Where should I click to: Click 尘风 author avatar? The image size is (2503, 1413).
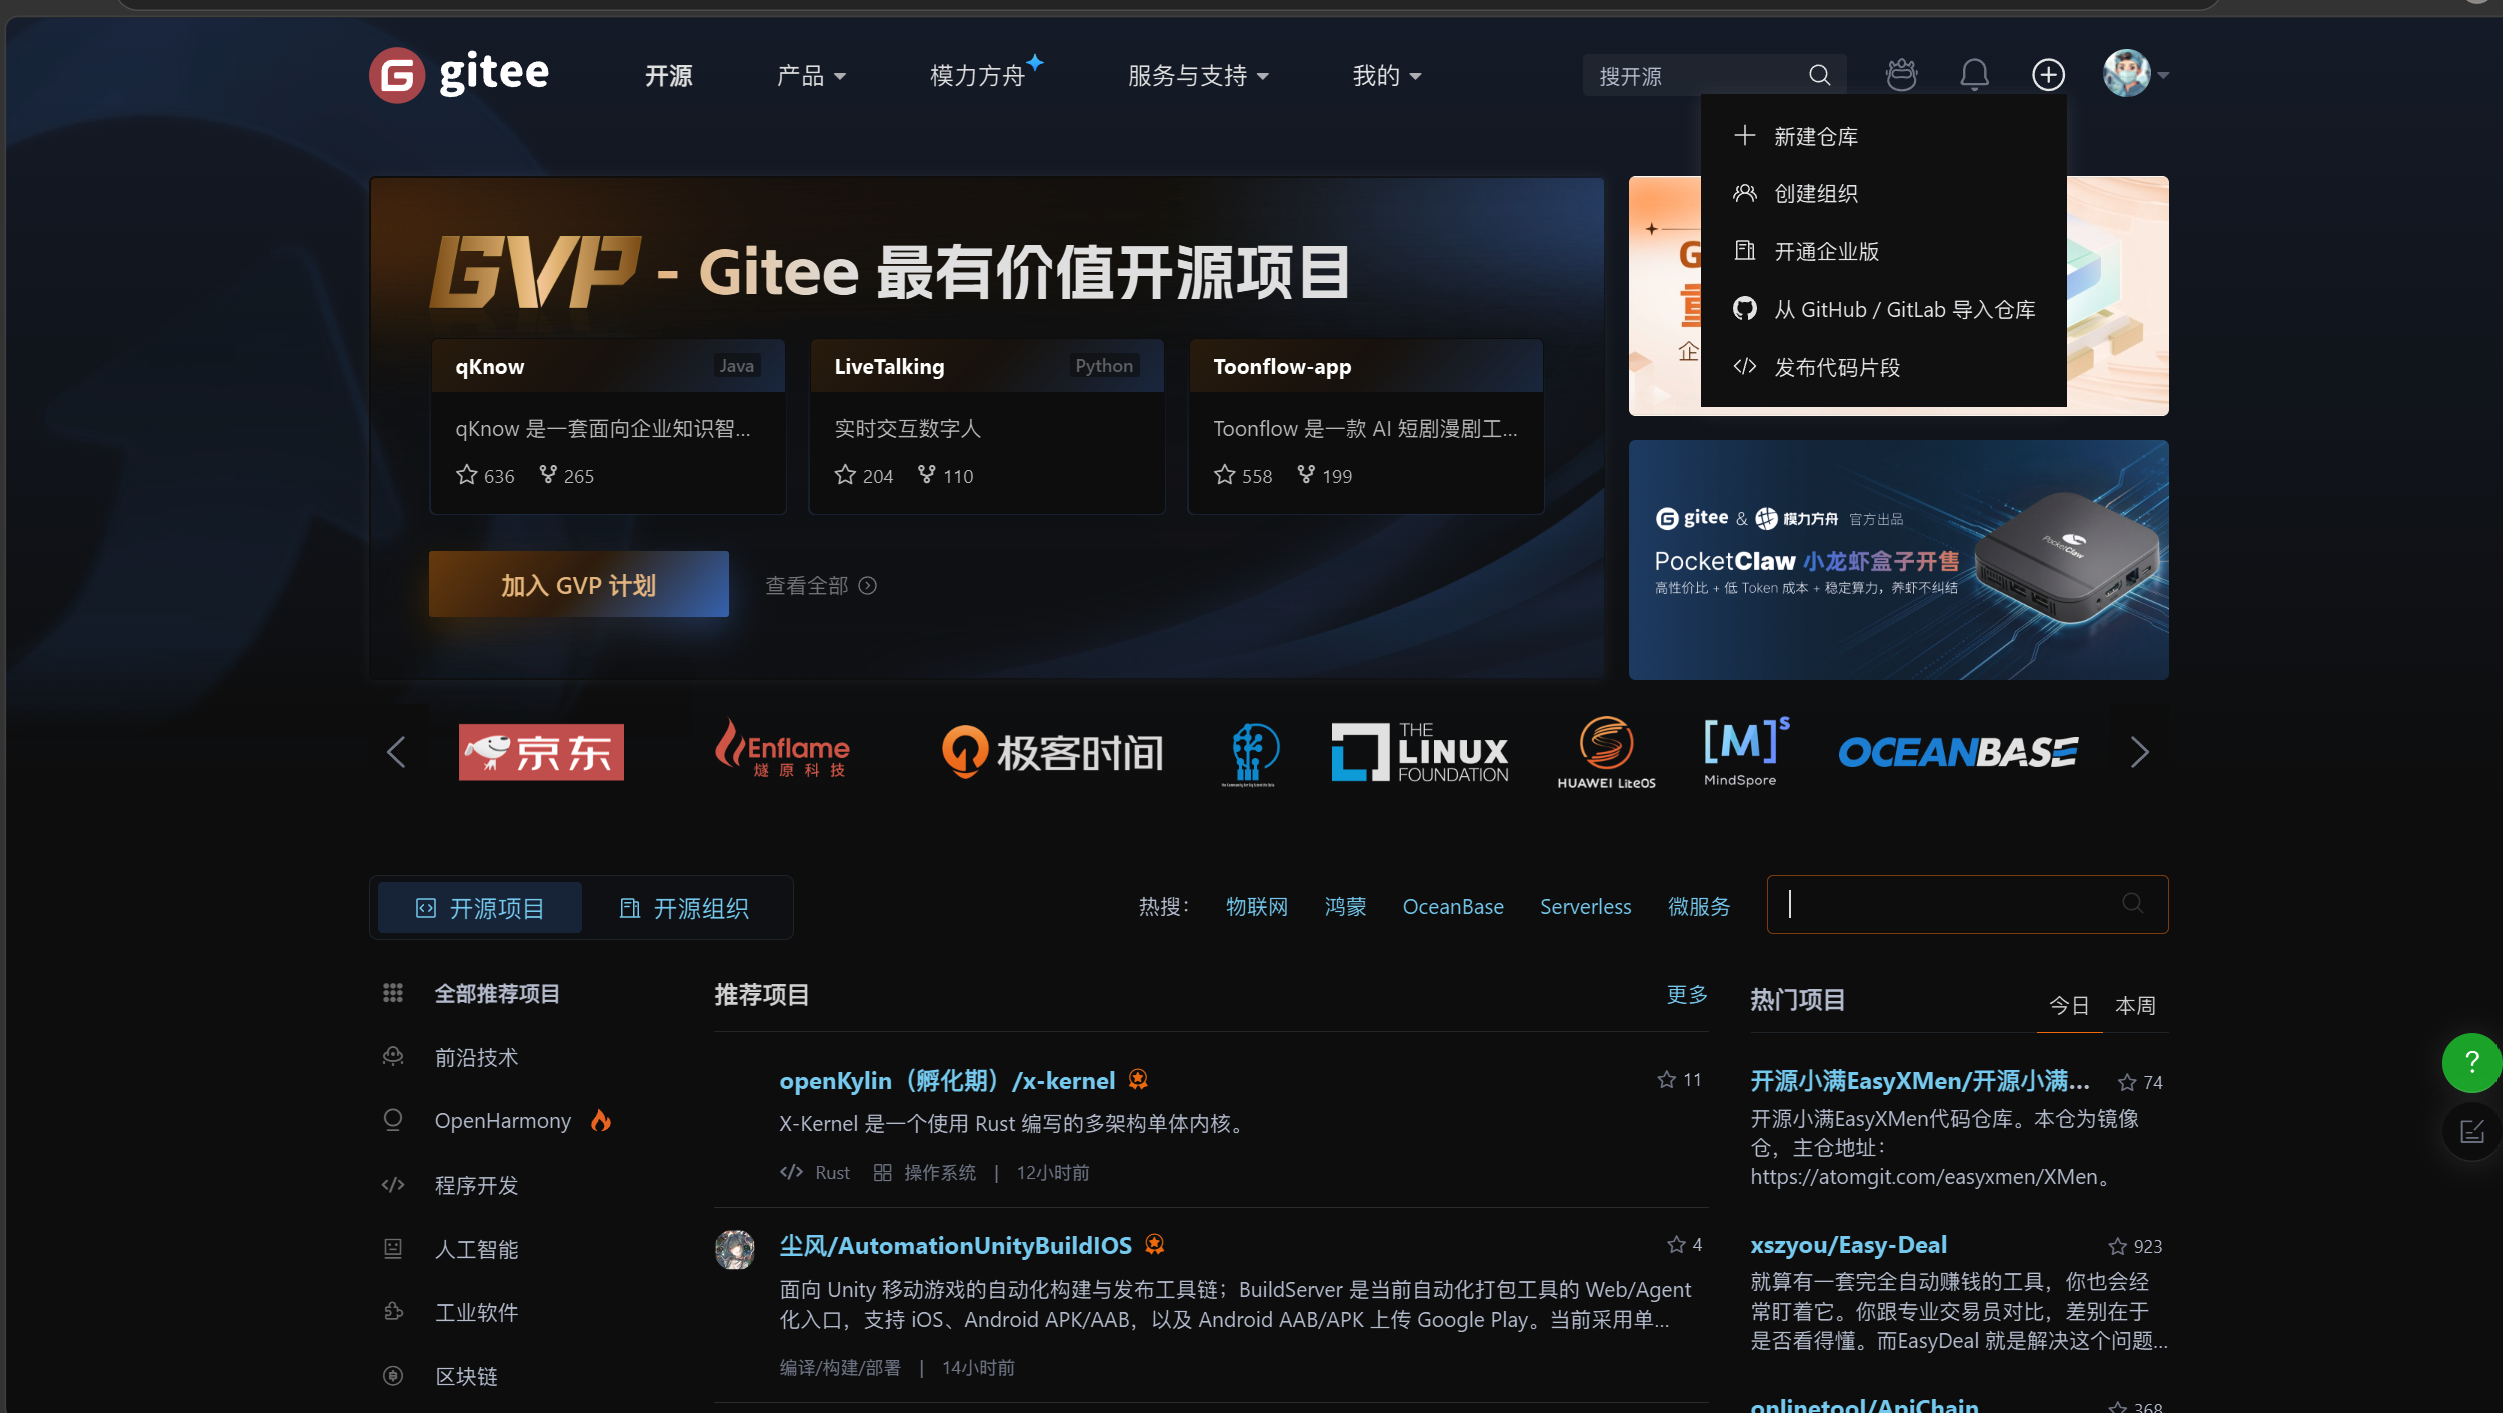[x=735, y=1250]
